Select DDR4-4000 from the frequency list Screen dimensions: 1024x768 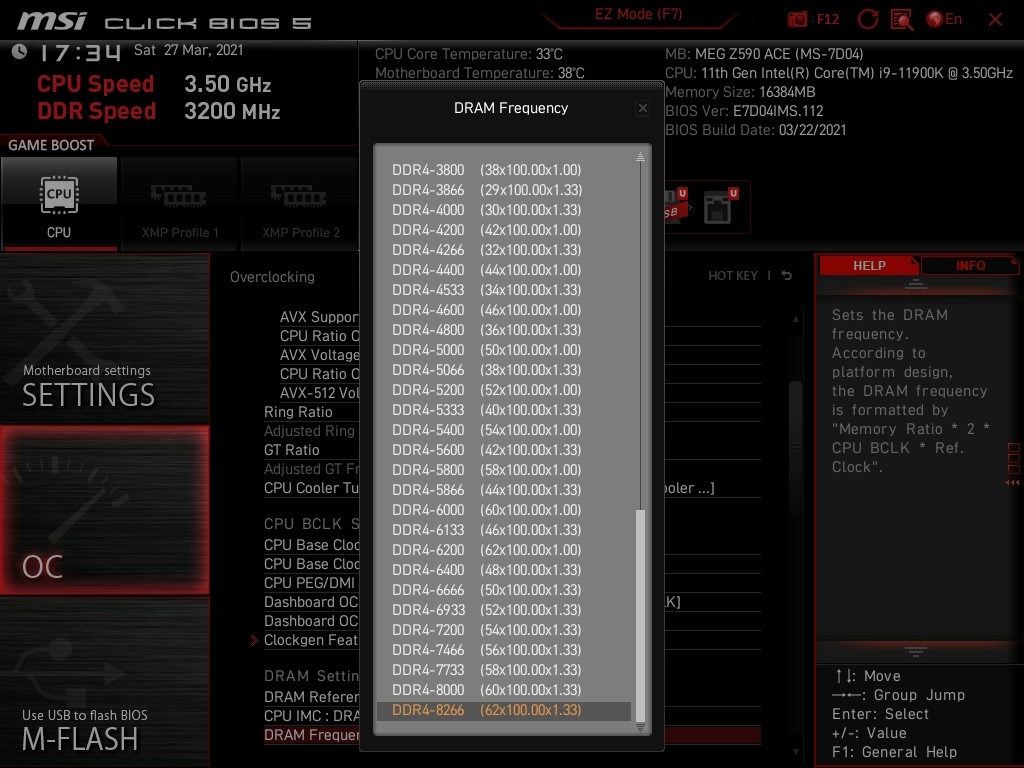(x=486, y=210)
